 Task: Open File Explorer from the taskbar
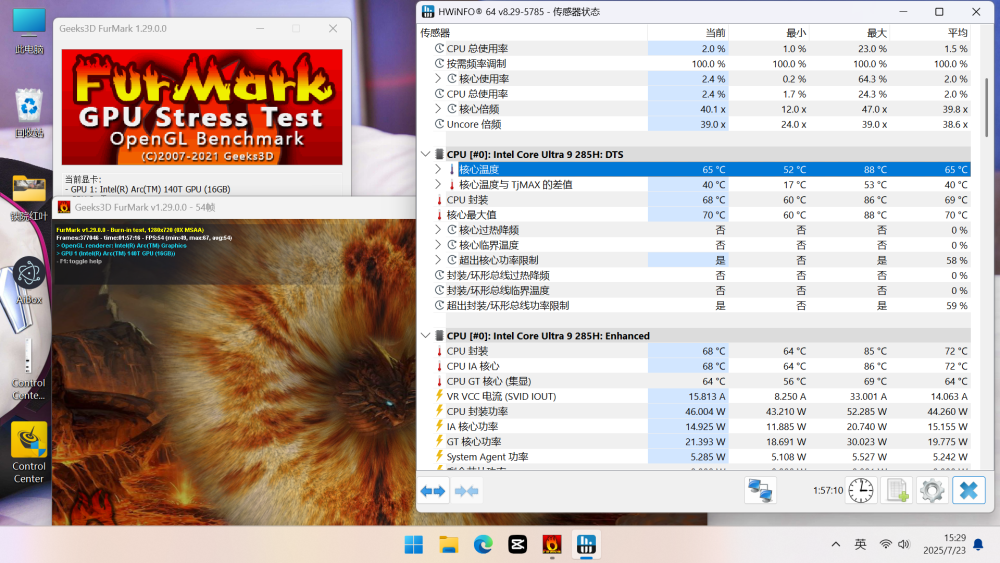(448, 545)
